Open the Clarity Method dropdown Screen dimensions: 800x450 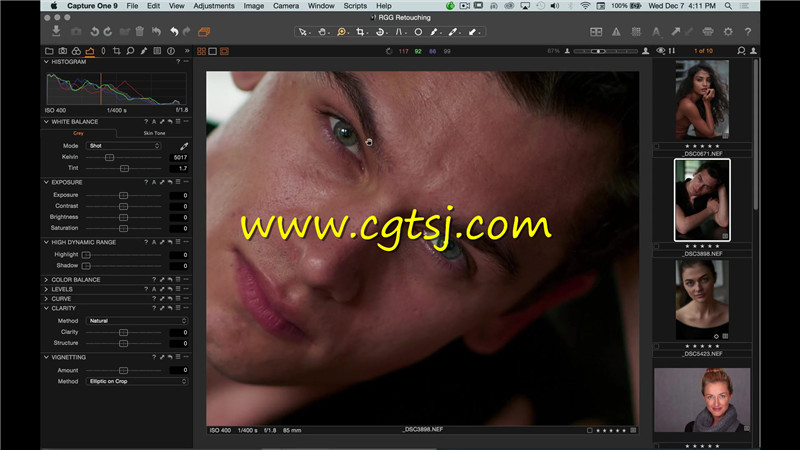pos(137,321)
